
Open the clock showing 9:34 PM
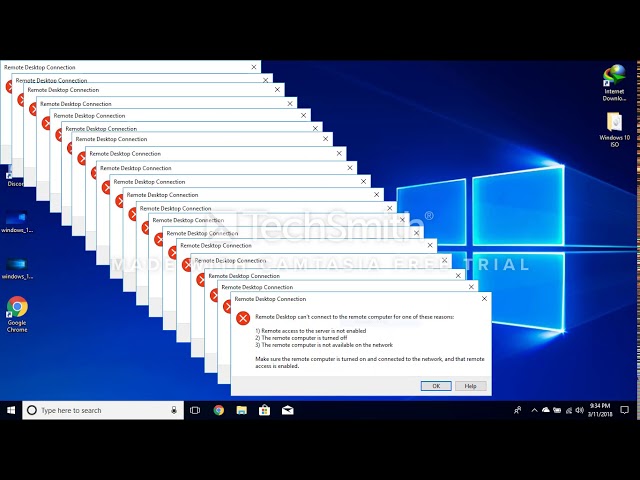[600, 410]
